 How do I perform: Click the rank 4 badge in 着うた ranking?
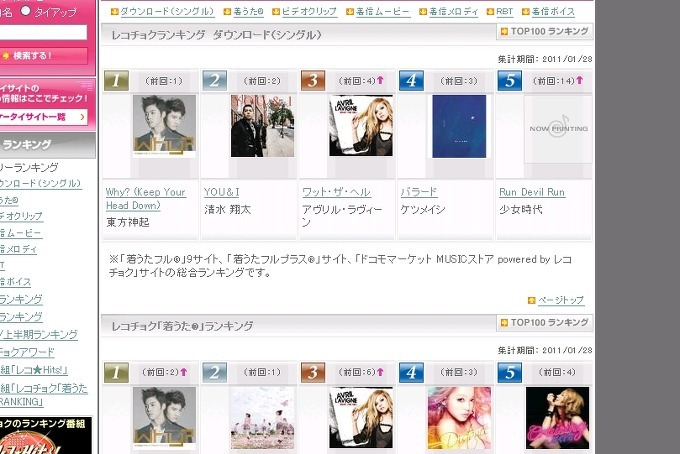coord(411,372)
